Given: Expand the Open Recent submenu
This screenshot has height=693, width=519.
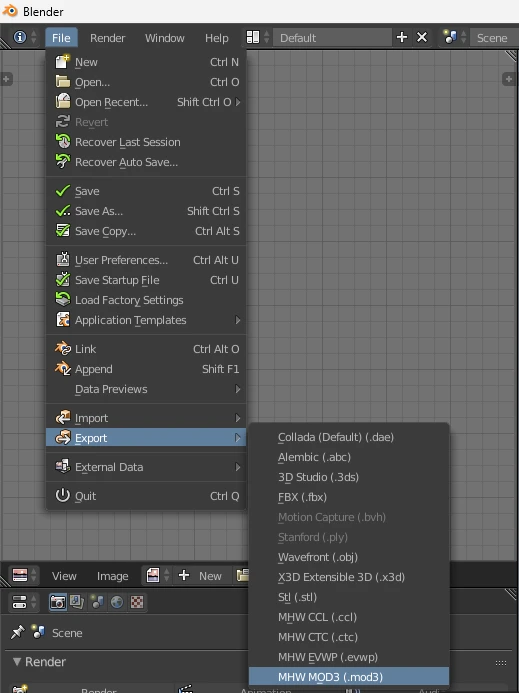Looking at the screenshot, I should tap(238, 102).
